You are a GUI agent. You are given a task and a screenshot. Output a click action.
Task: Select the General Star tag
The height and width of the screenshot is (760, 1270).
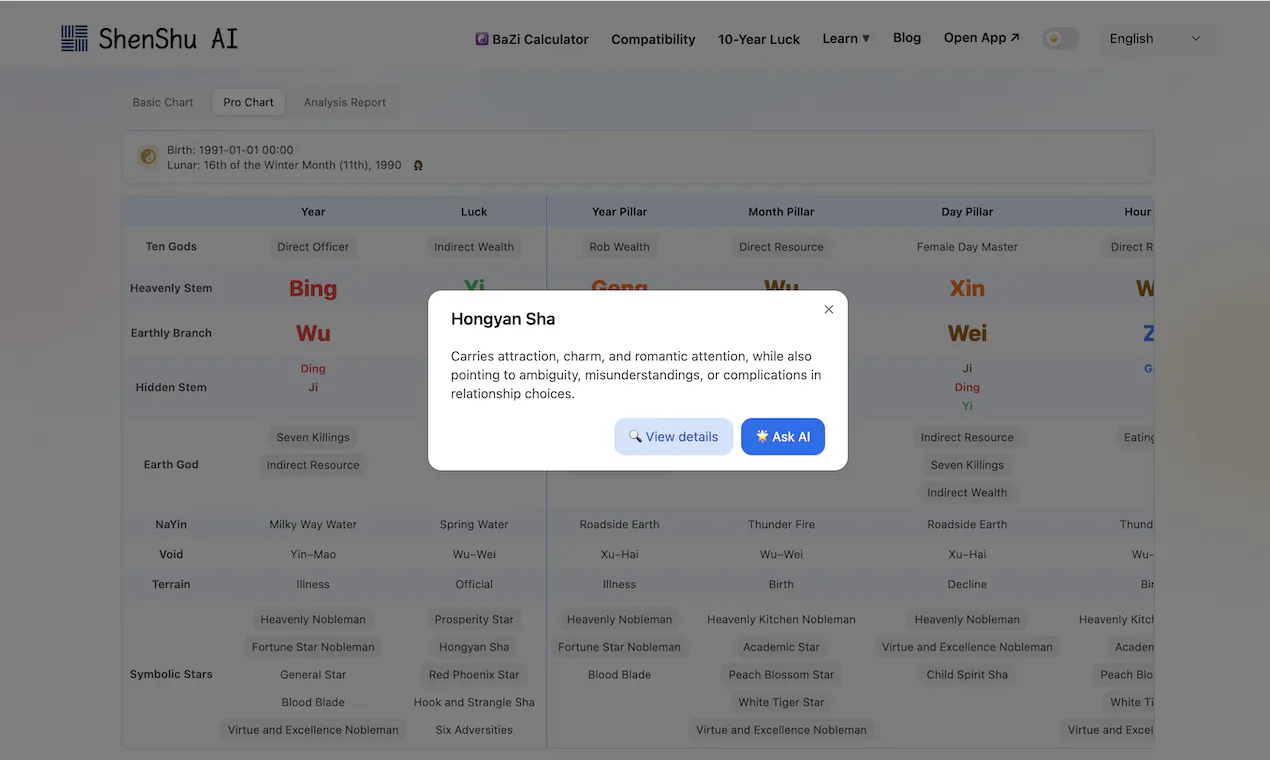point(313,674)
